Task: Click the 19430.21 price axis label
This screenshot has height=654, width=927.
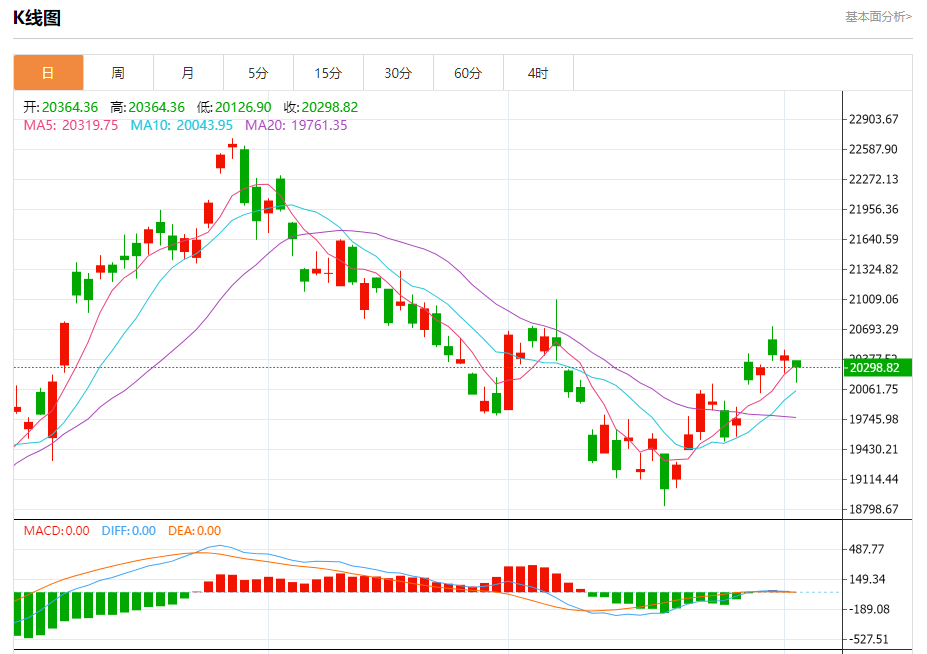Action: click(x=874, y=449)
